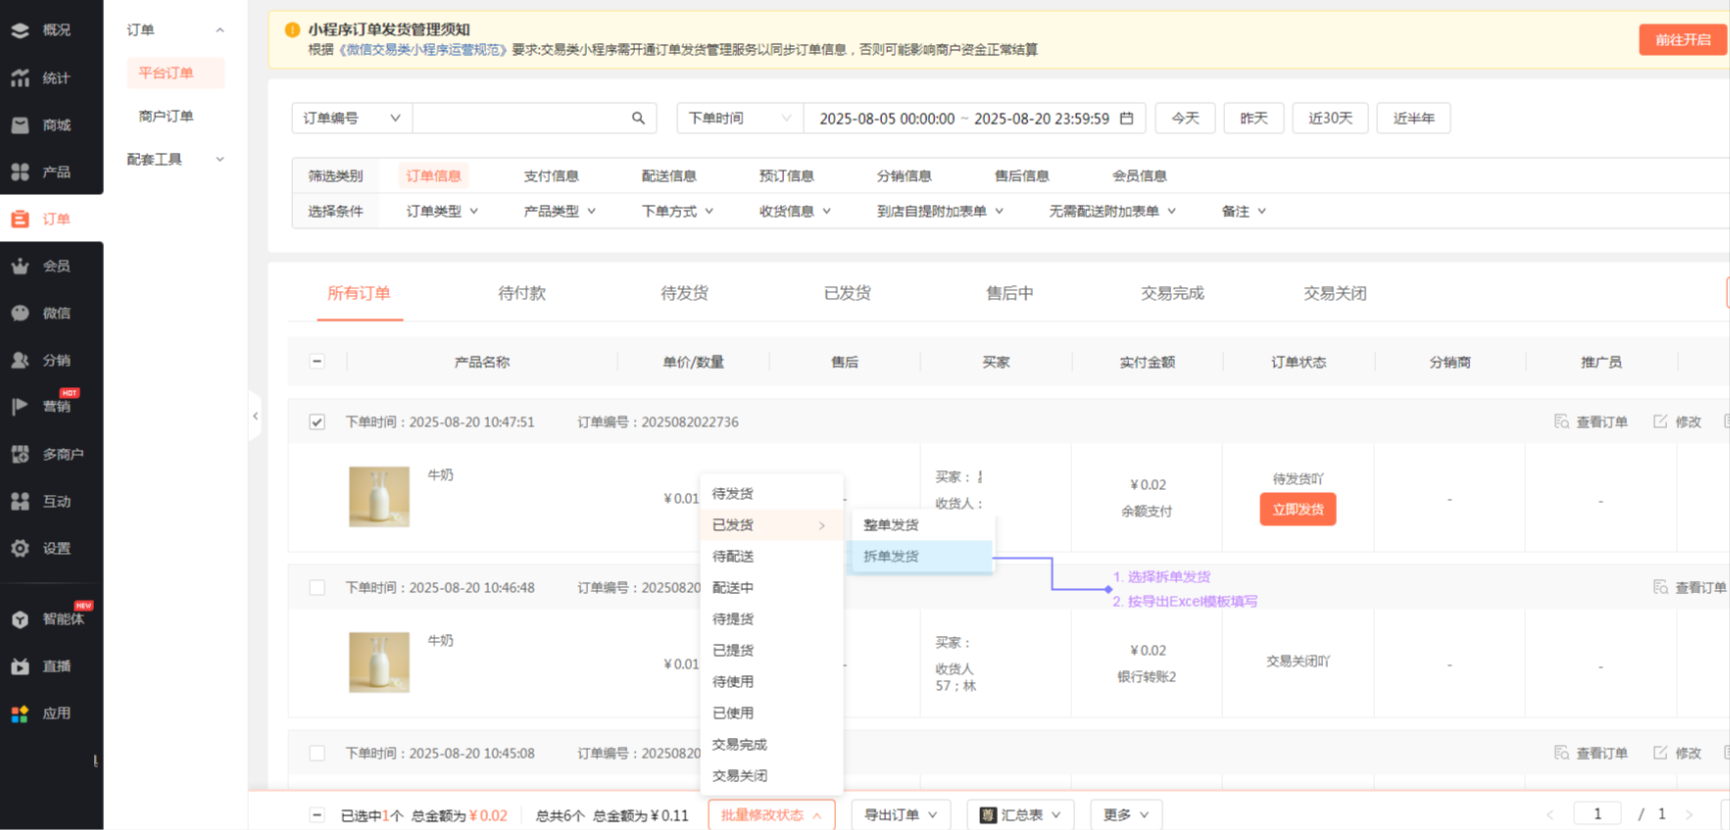Choose 已提货 in the status menu
This screenshot has height=830, width=1730.
(771, 650)
